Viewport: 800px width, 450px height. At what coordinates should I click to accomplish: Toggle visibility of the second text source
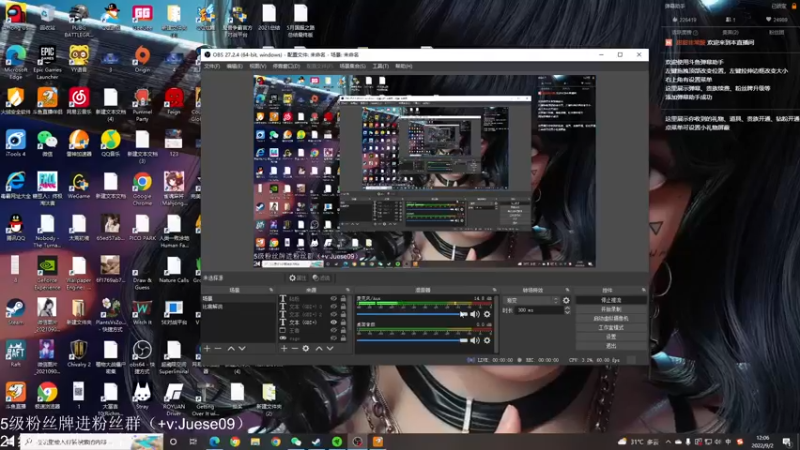click(334, 307)
